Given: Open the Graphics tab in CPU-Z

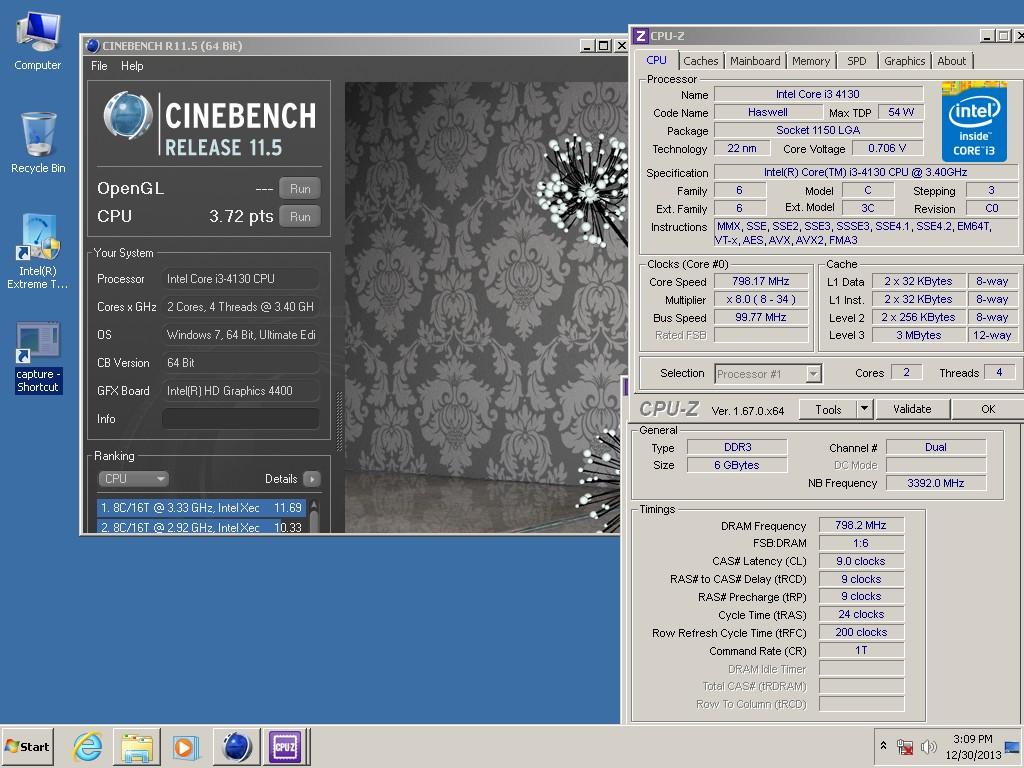Looking at the screenshot, I should point(904,61).
